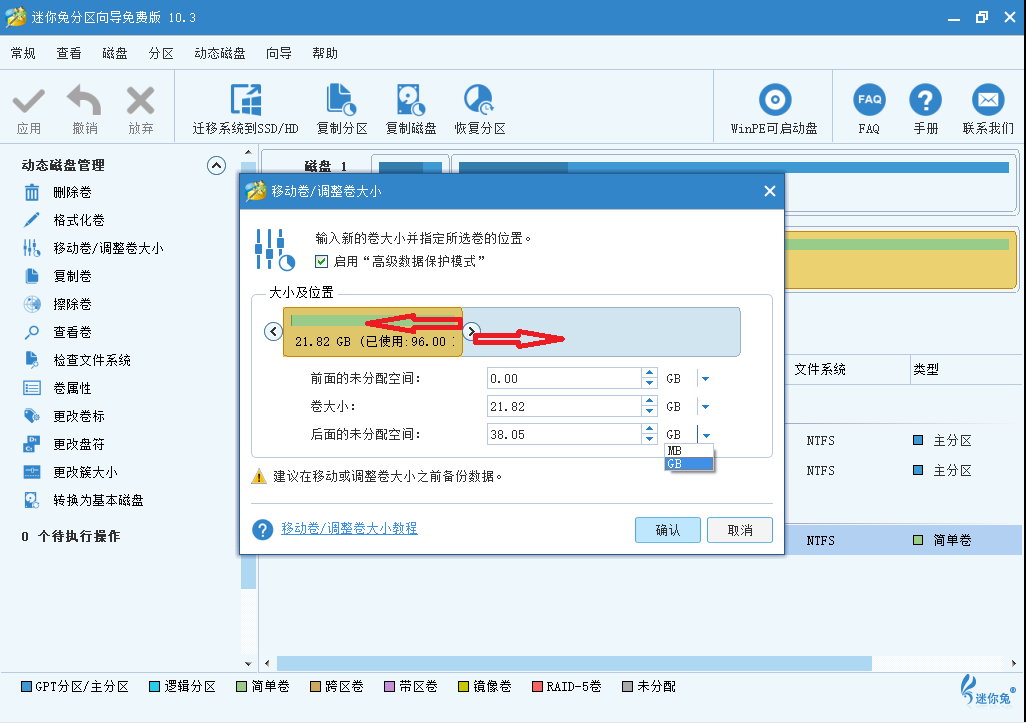This screenshot has height=724, width=1026.
Task: Open Migrate OS to SSD/HD (迁移系统到SSD/HD) tool
Action: point(245,109)
